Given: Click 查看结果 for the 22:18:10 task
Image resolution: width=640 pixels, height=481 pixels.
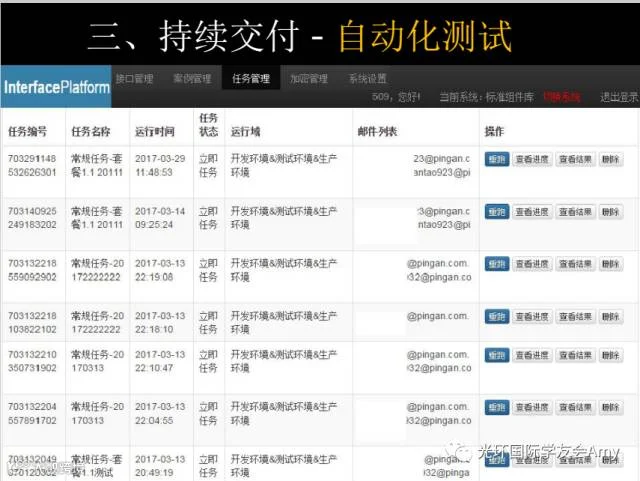Looking at the screenshot, I should (x=576, y=316).
